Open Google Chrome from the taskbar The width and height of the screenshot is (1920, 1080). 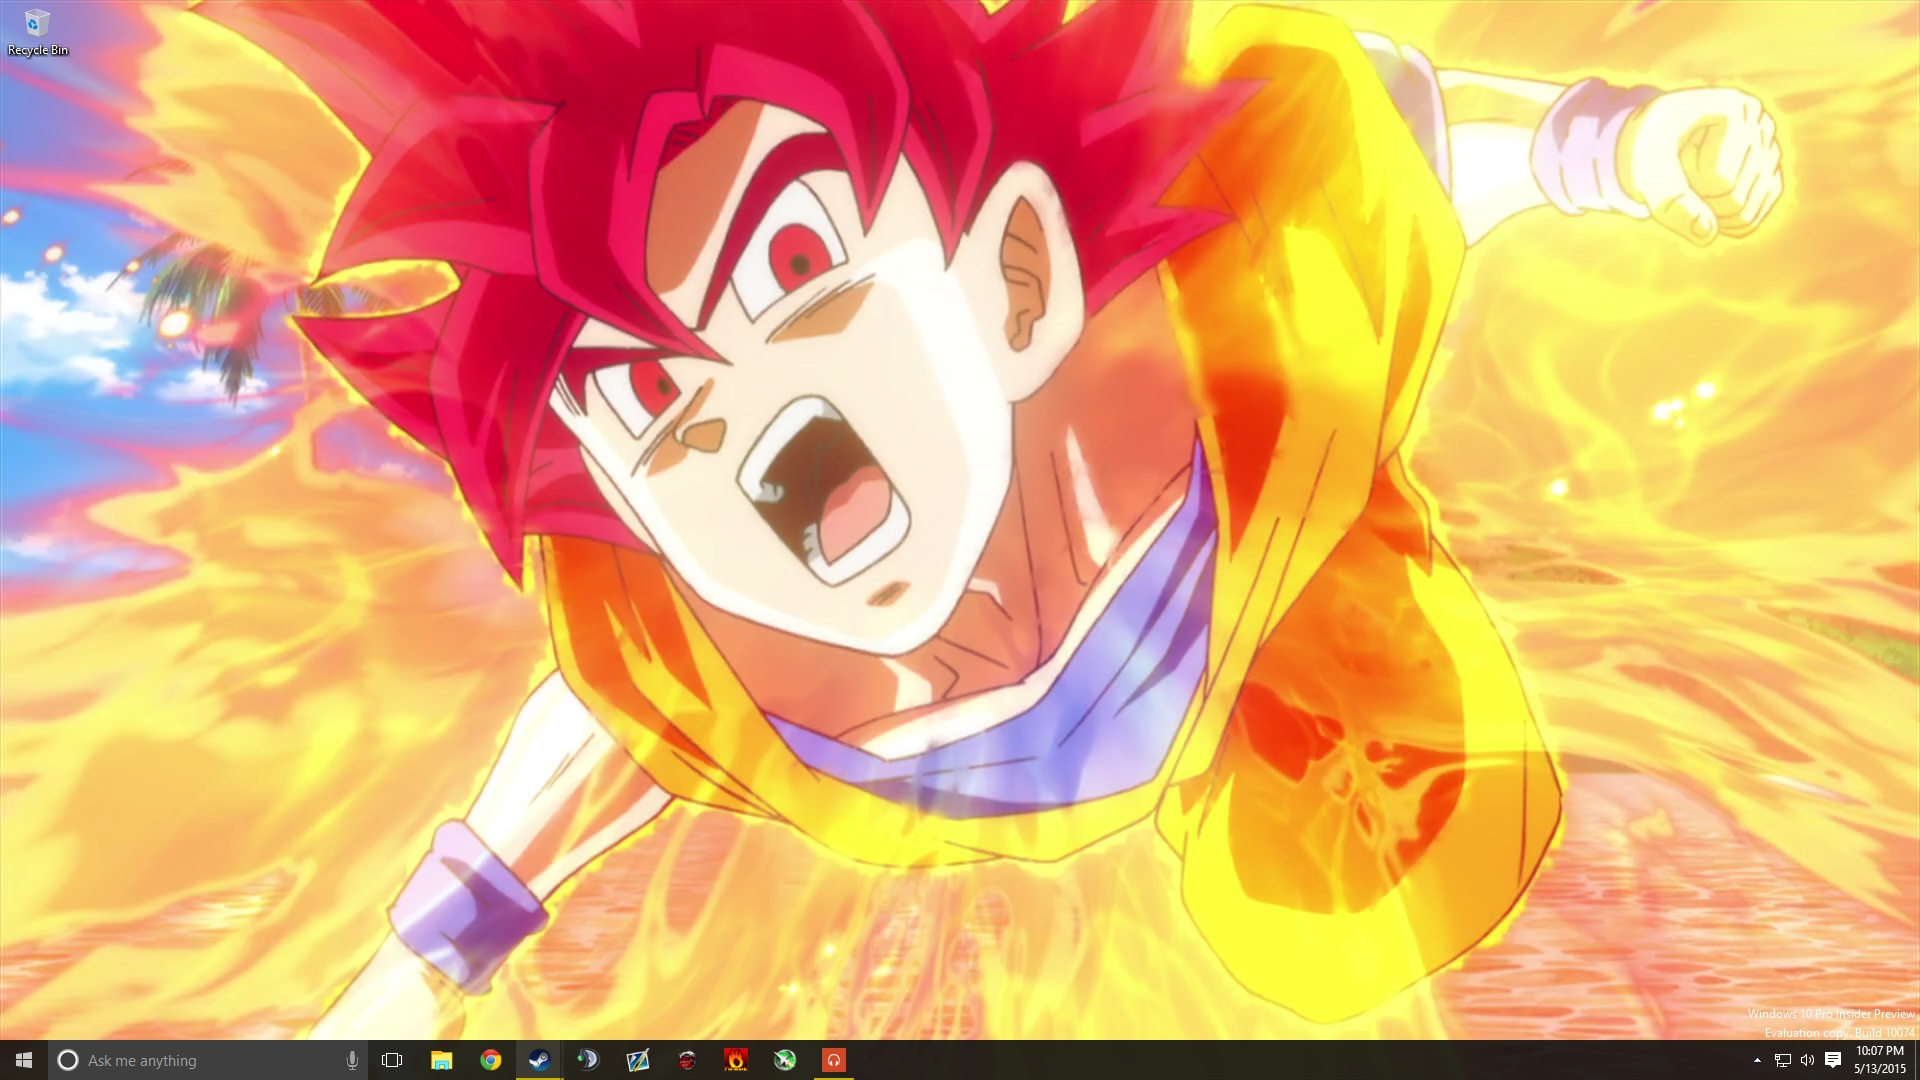490,1060
